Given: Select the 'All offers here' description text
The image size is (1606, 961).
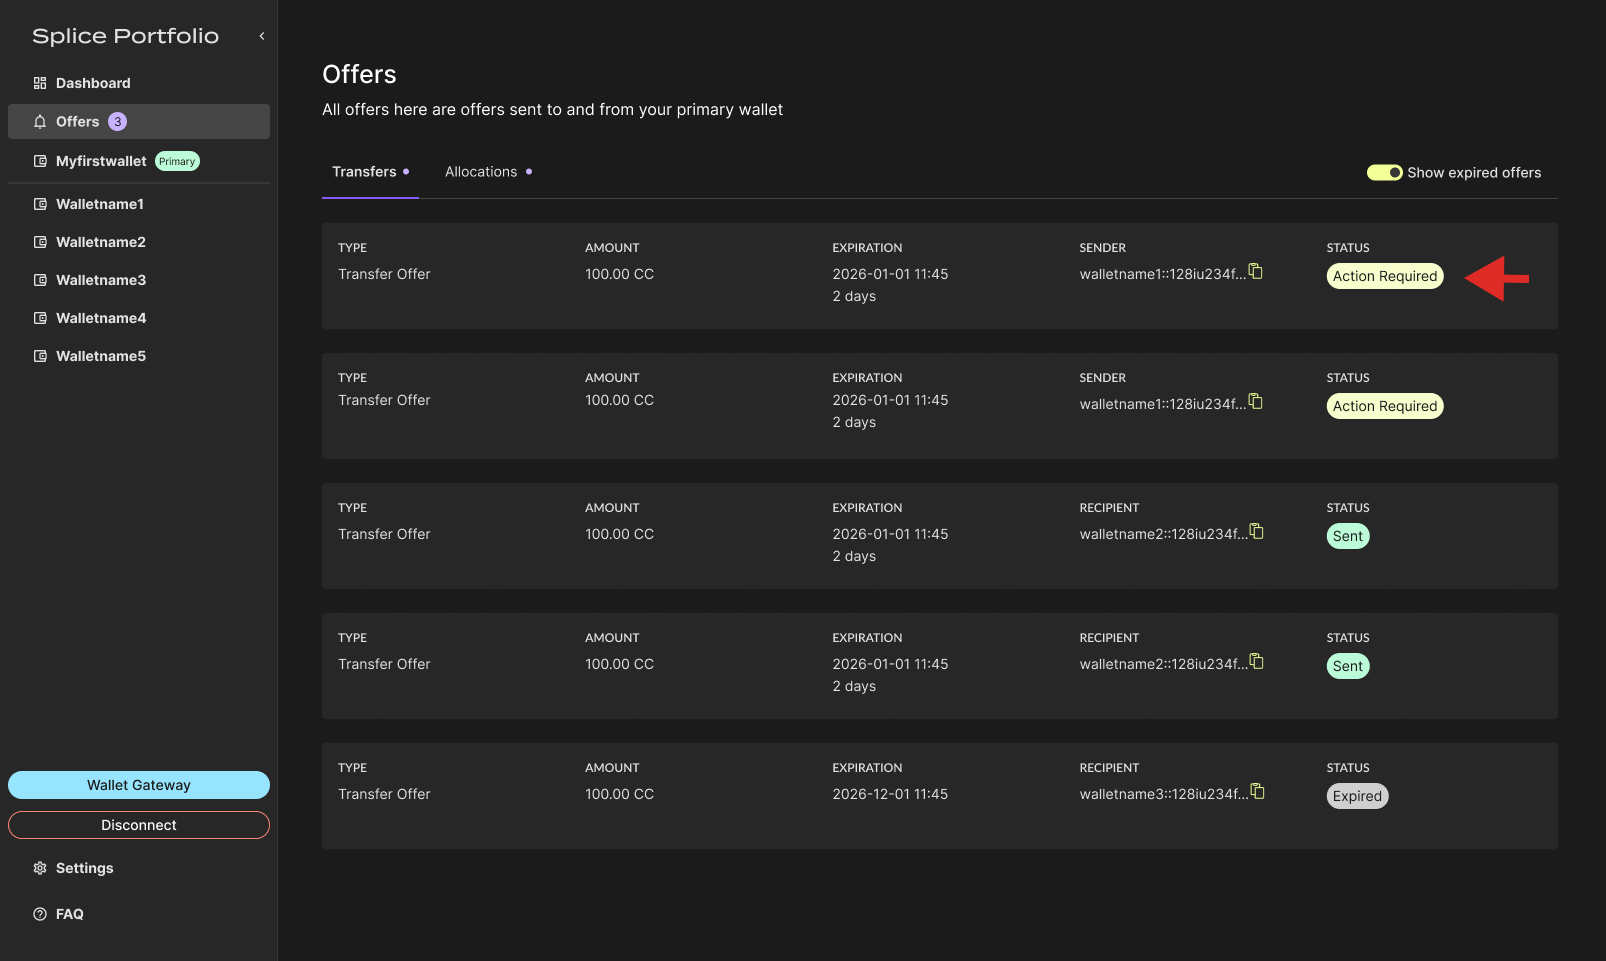Looking at the screenshot, I should point(552,110).
